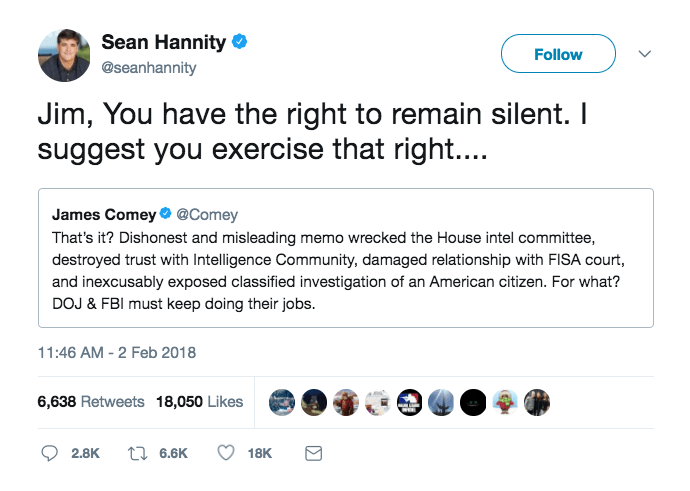Click Sean Hannity's blue verified badge
This screenshot has width=690, height=491.
tap(239, 42)
